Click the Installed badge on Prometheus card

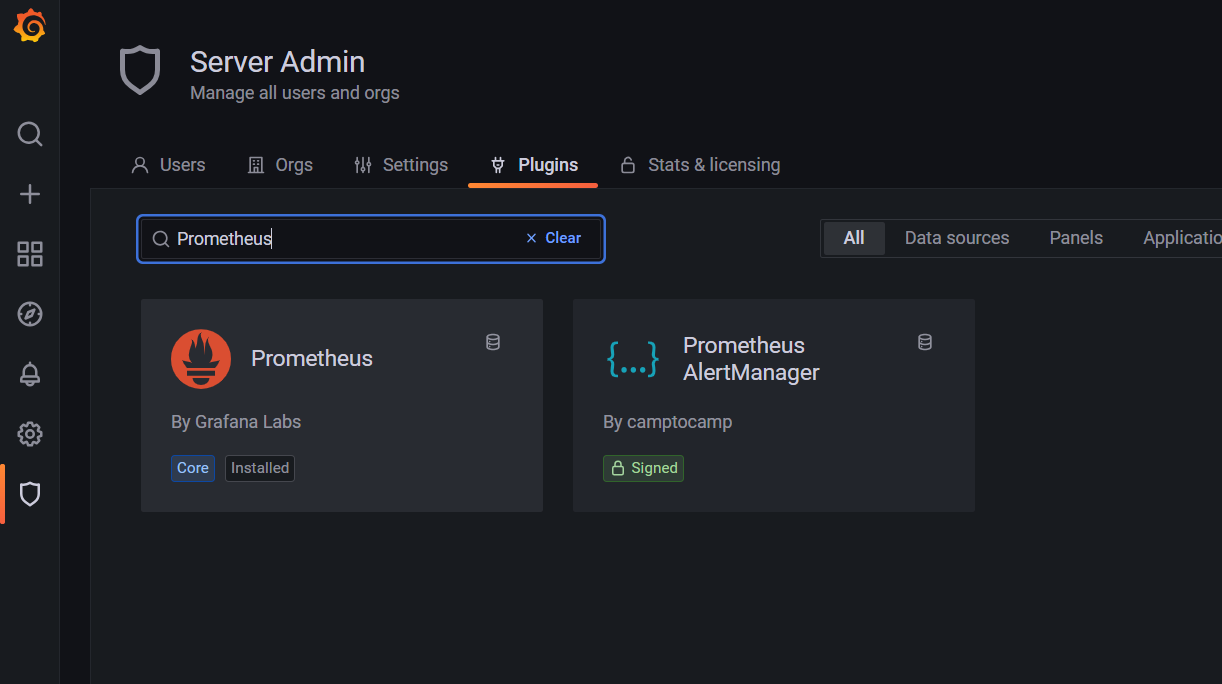[260, 468]
